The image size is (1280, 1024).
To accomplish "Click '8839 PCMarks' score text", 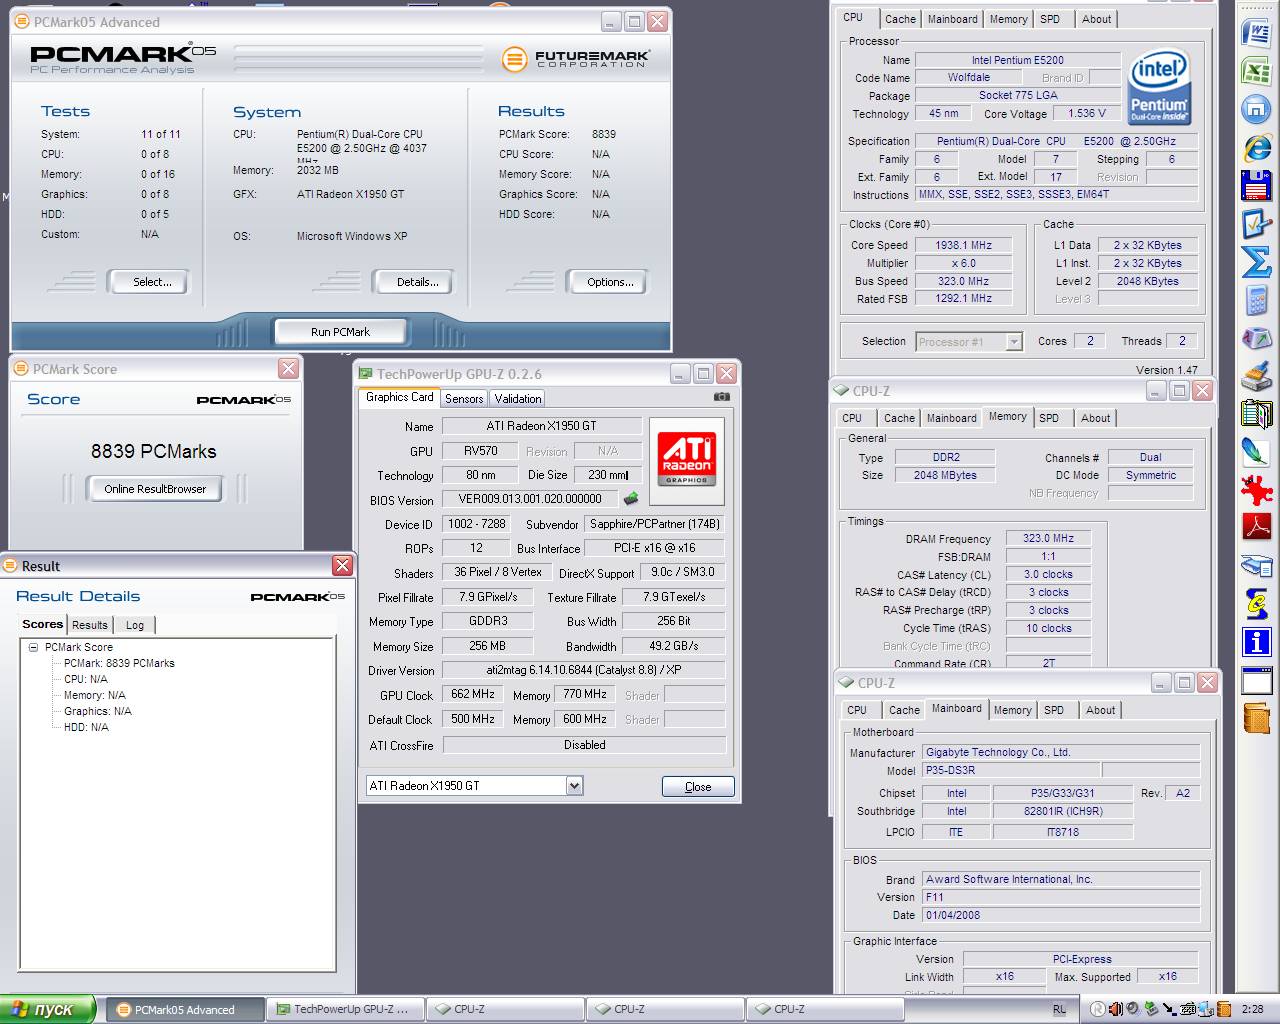I will (x=153, y=451).
